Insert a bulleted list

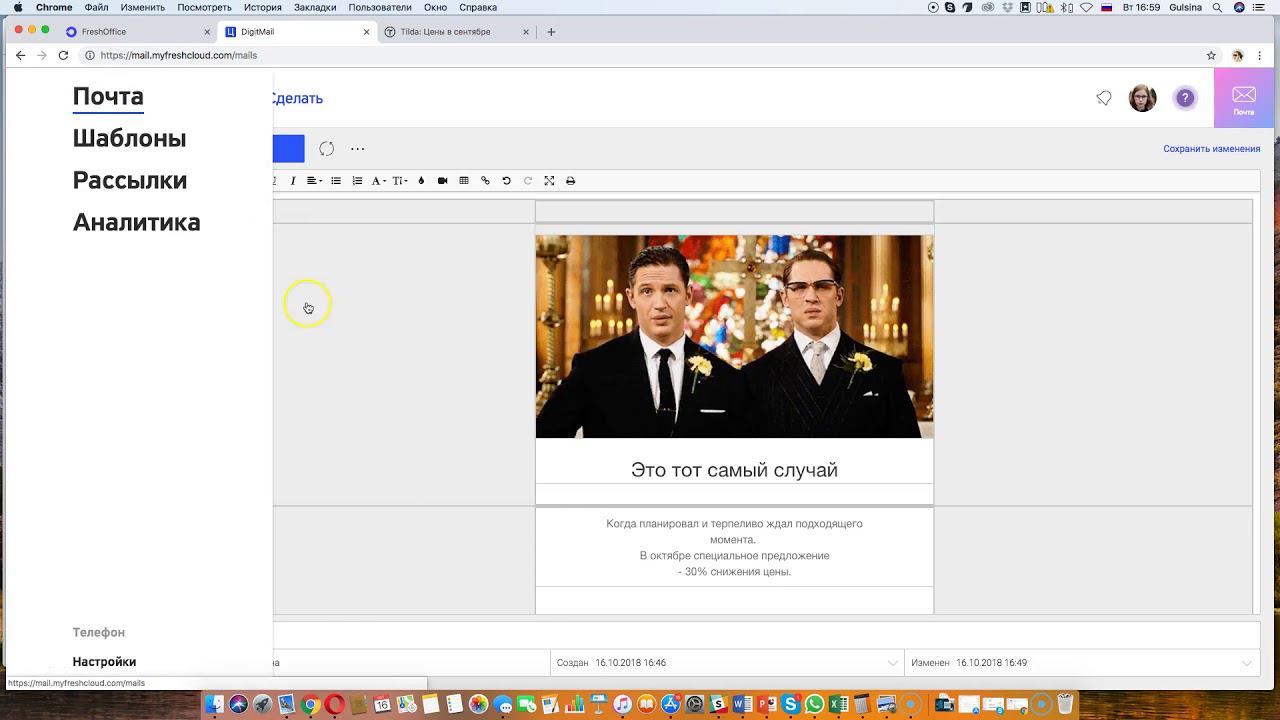point(336,181)
